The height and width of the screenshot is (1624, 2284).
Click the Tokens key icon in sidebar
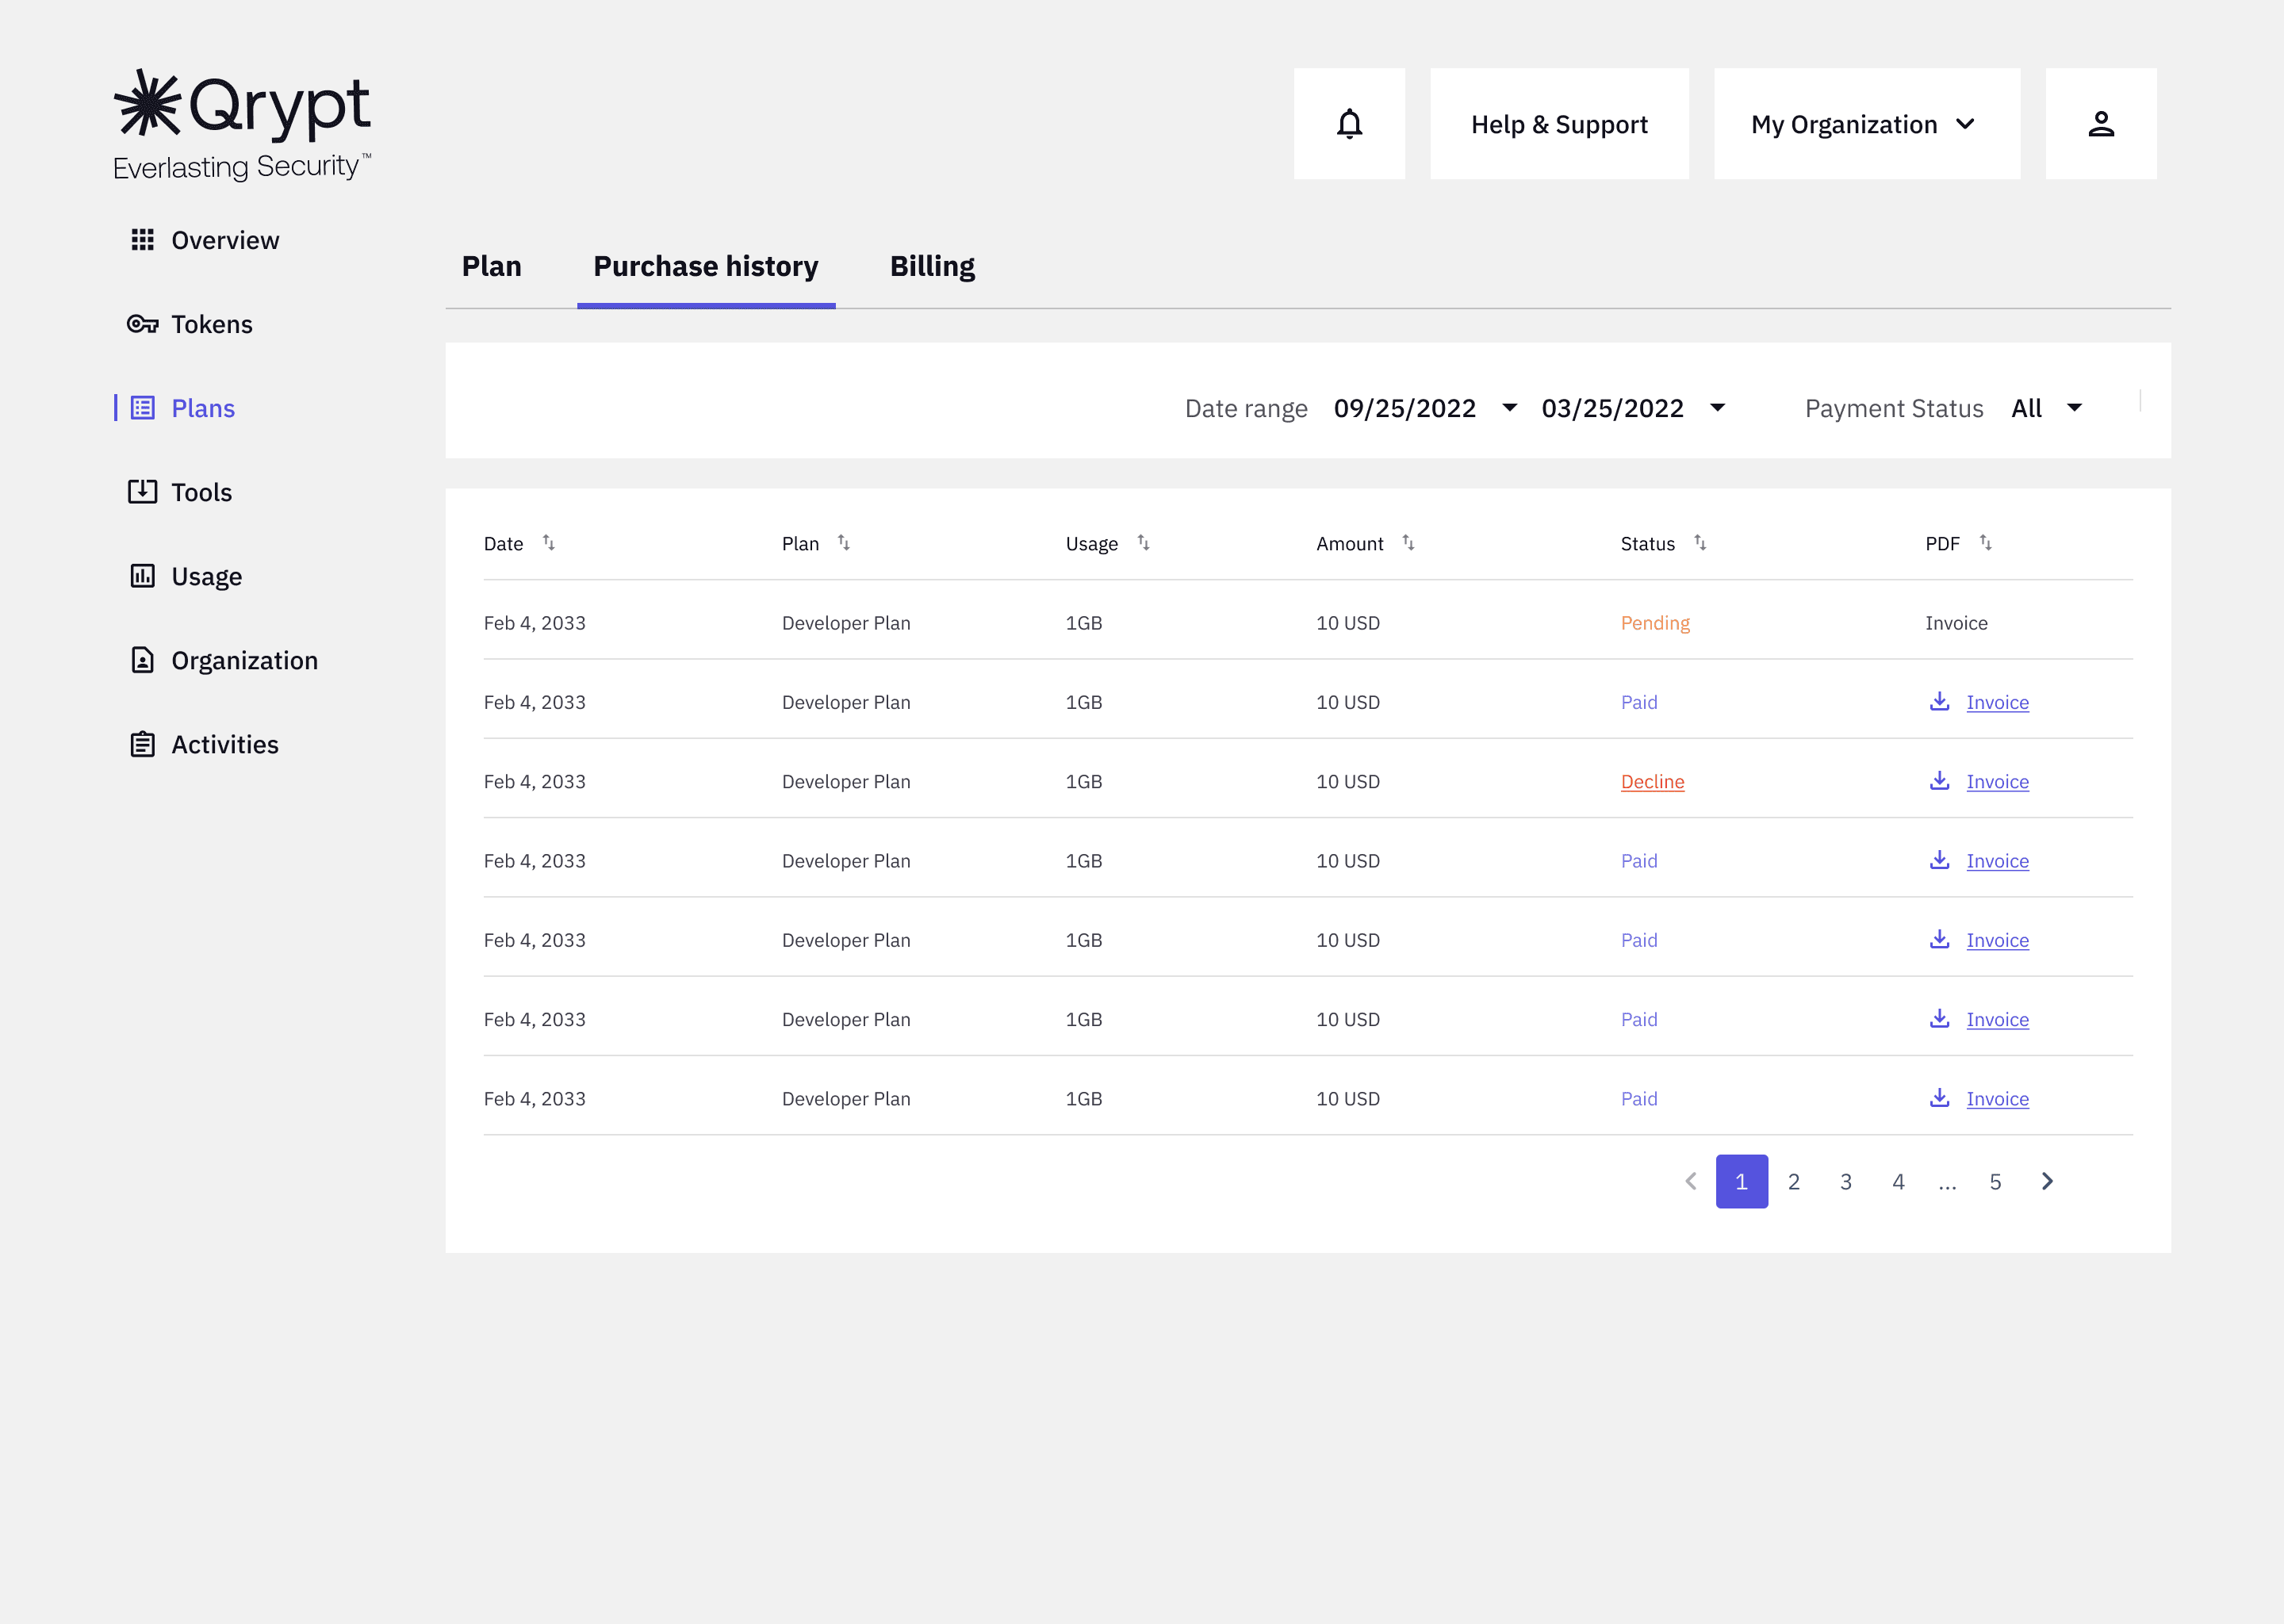pyautogui.click(x=142, y=324)
